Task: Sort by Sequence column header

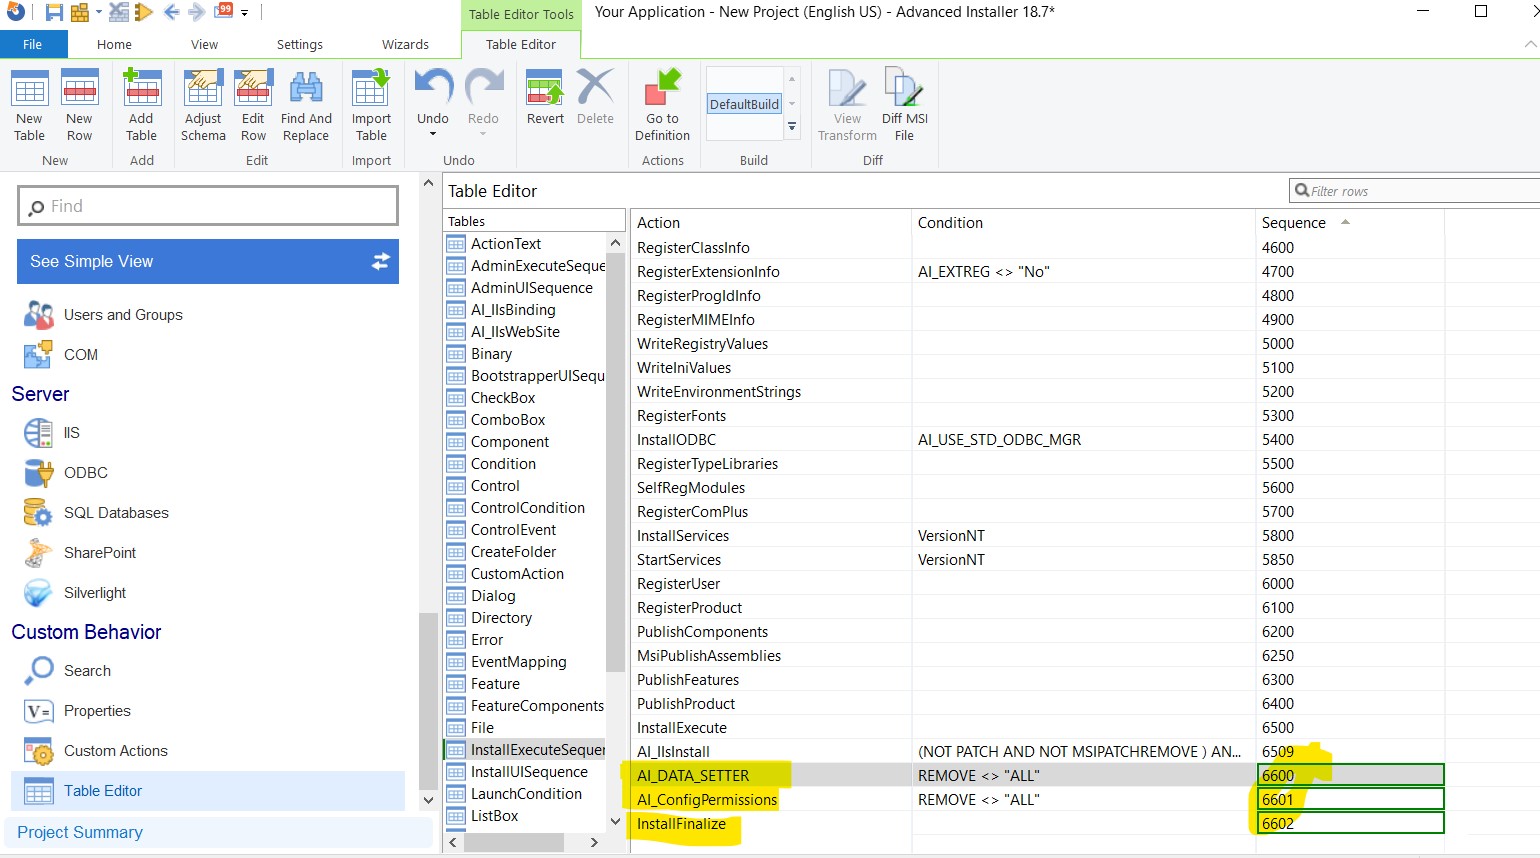Action: [x=1293, y=223]
